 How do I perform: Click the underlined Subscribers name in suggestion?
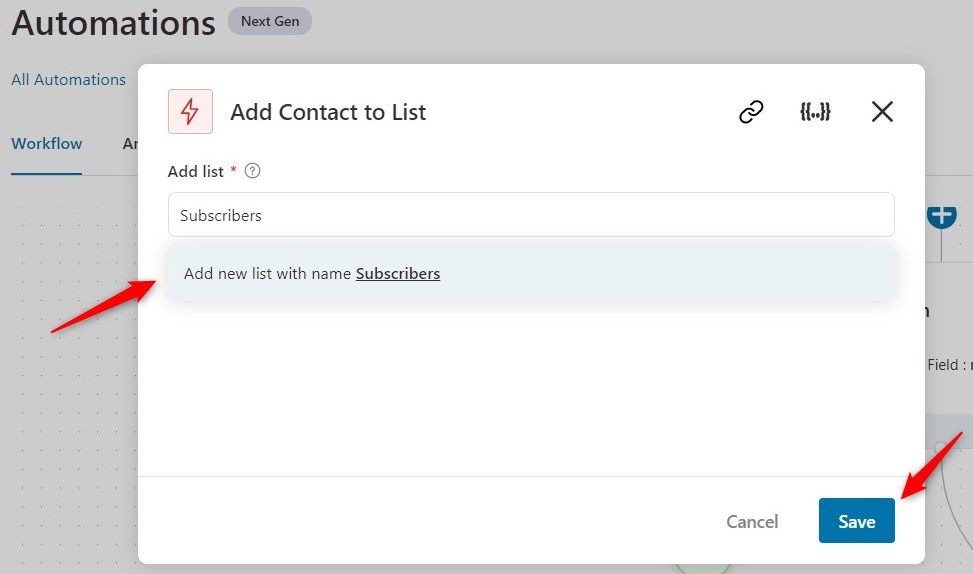pos(398,274)
